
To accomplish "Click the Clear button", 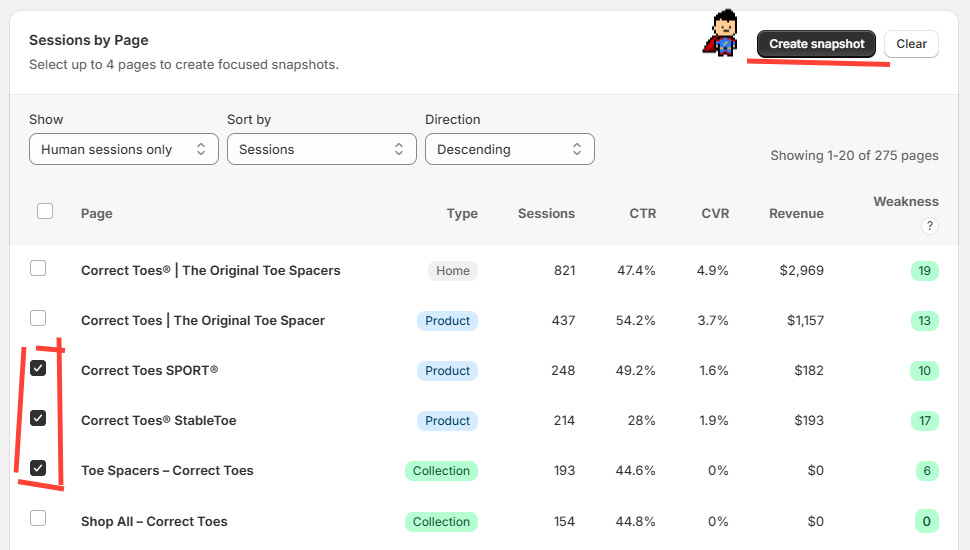I will point(911,44).
